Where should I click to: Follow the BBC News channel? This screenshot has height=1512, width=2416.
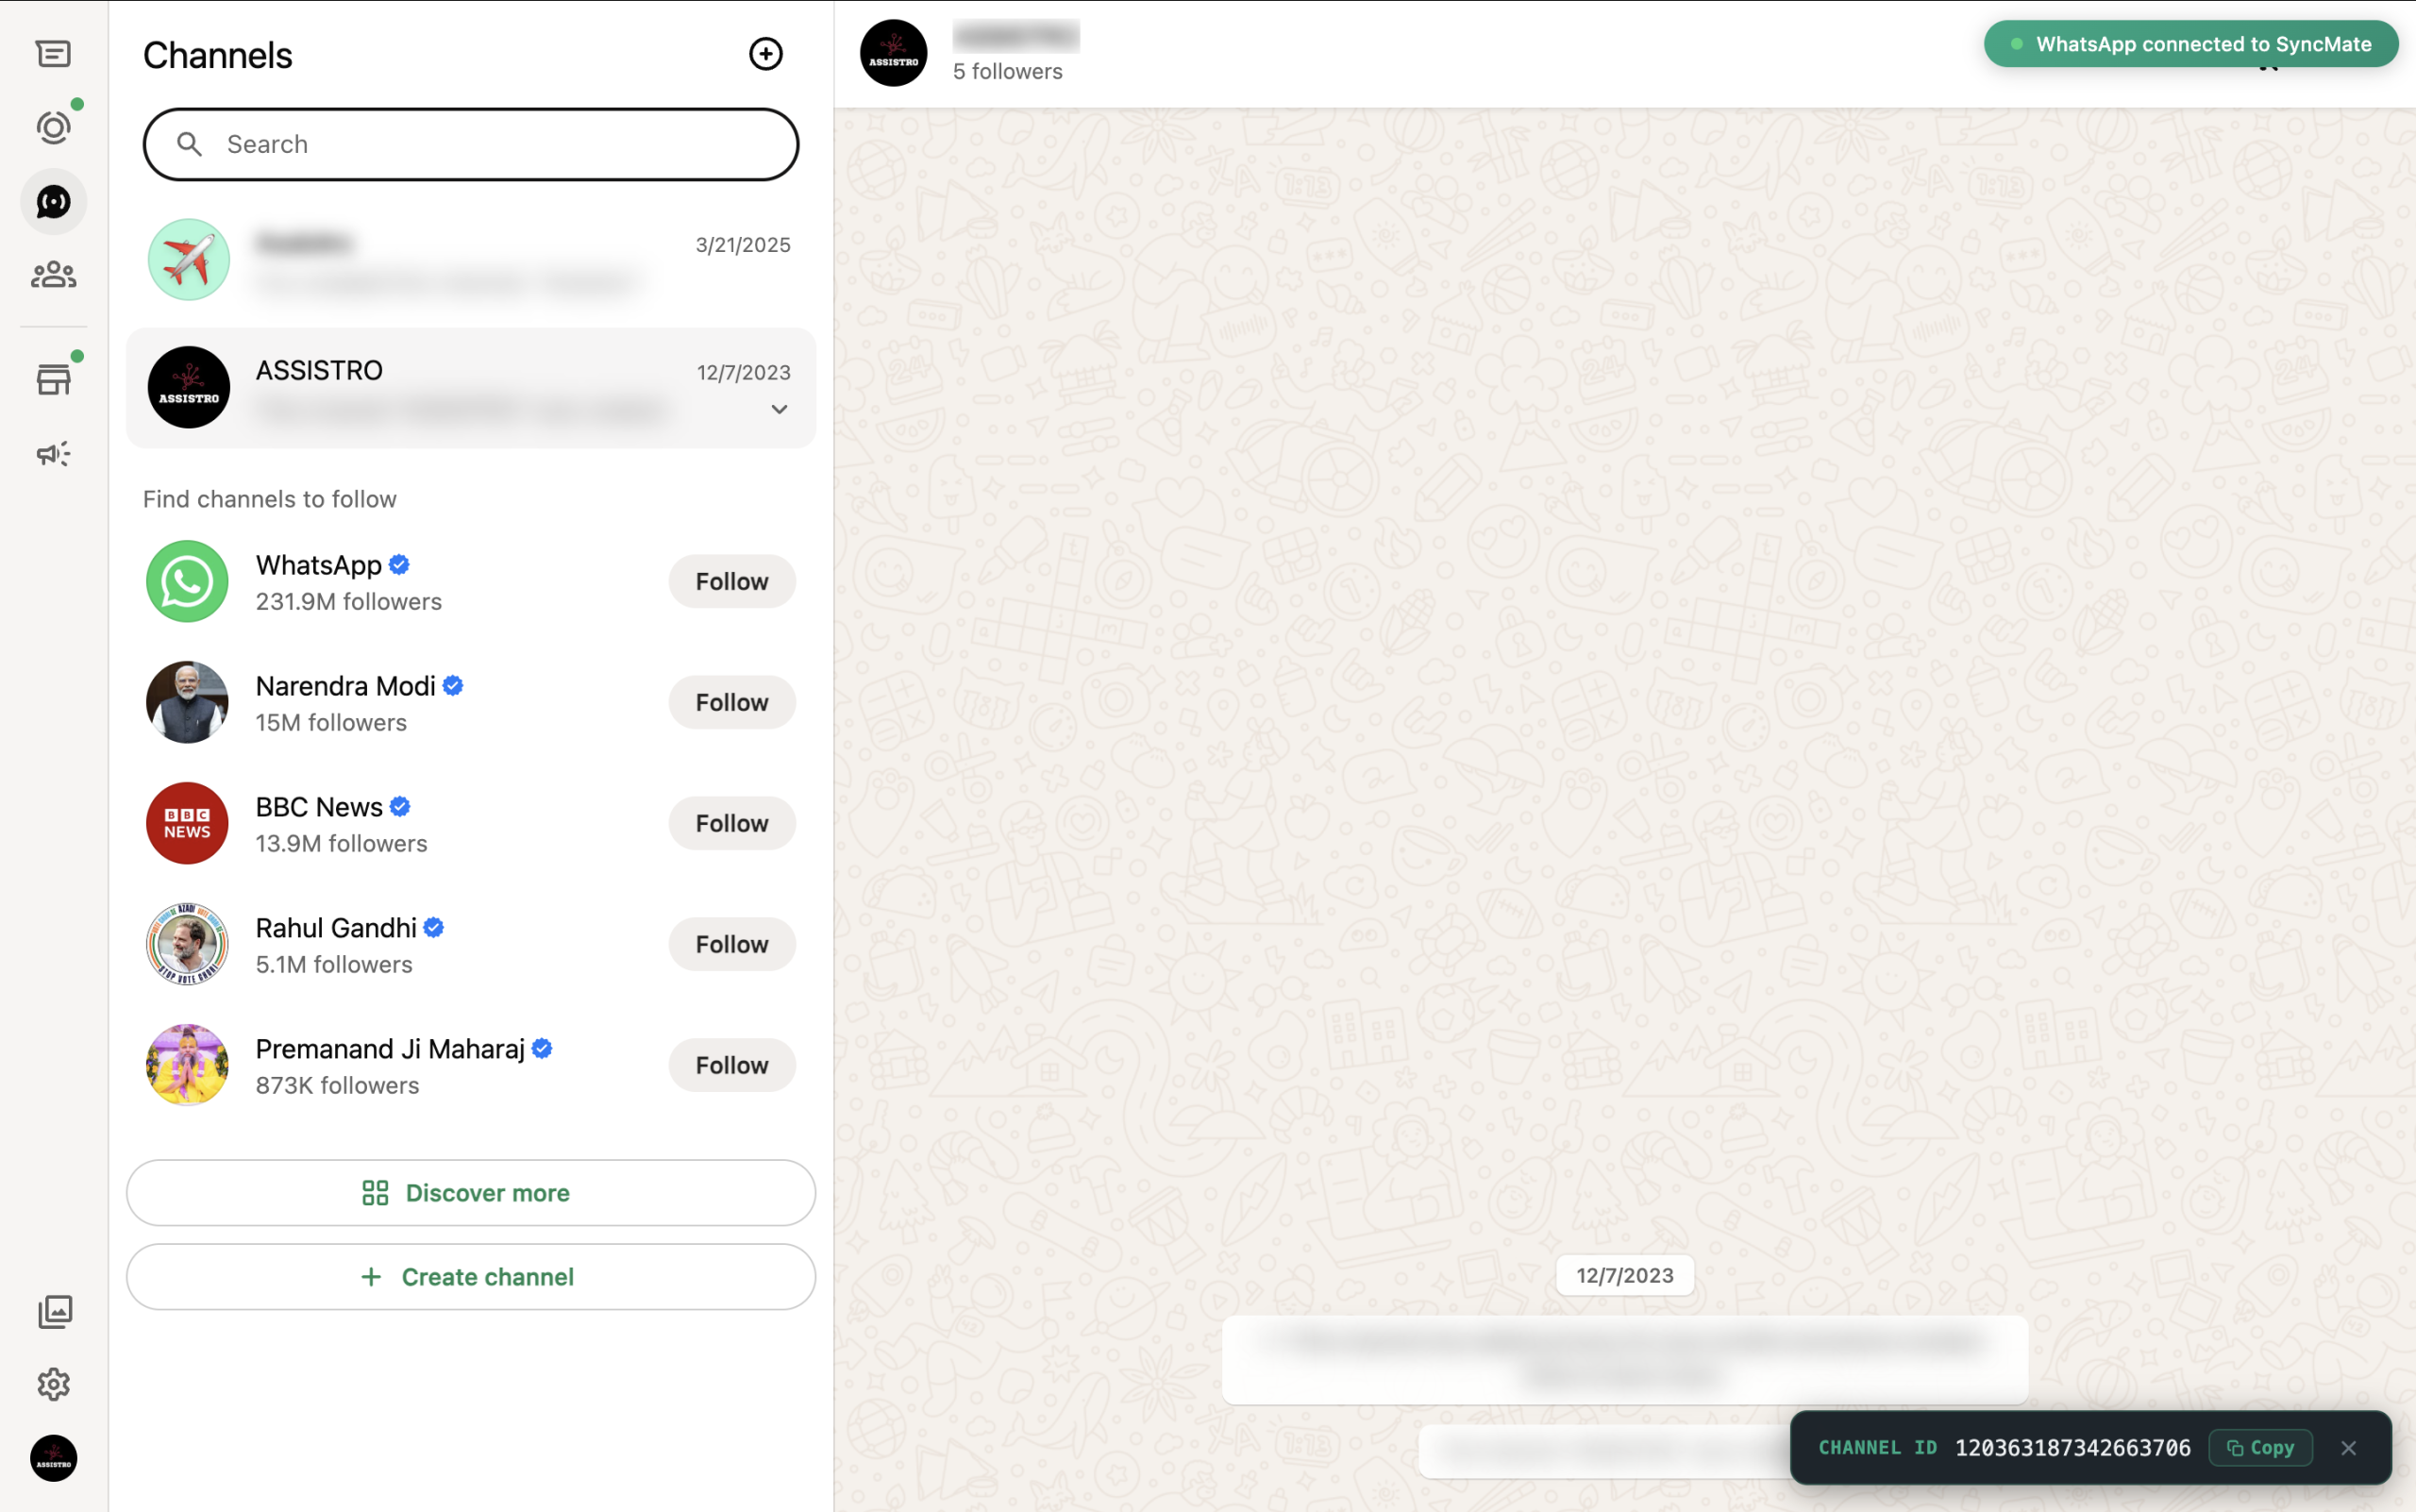point(731,823)
